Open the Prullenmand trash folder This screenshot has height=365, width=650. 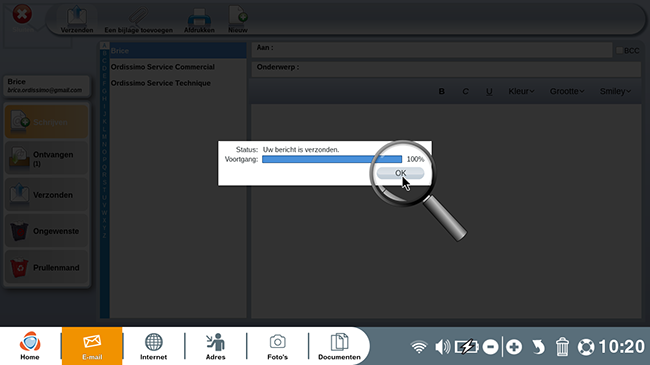(46, 268)
